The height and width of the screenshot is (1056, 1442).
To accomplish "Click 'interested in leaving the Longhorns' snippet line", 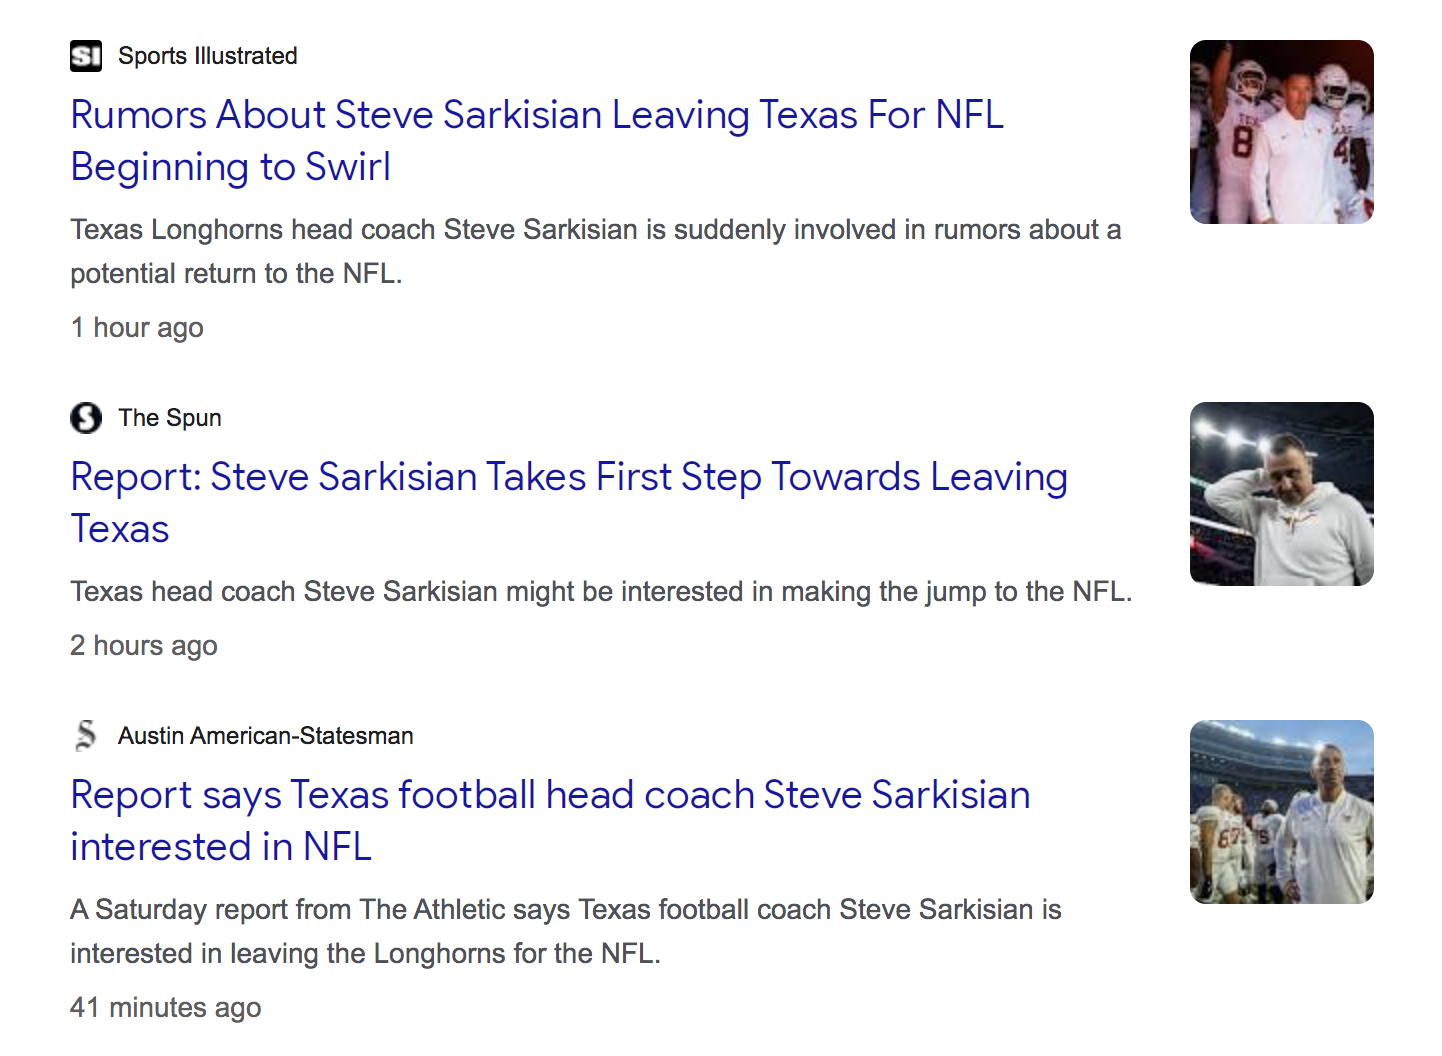I will 365,954.
